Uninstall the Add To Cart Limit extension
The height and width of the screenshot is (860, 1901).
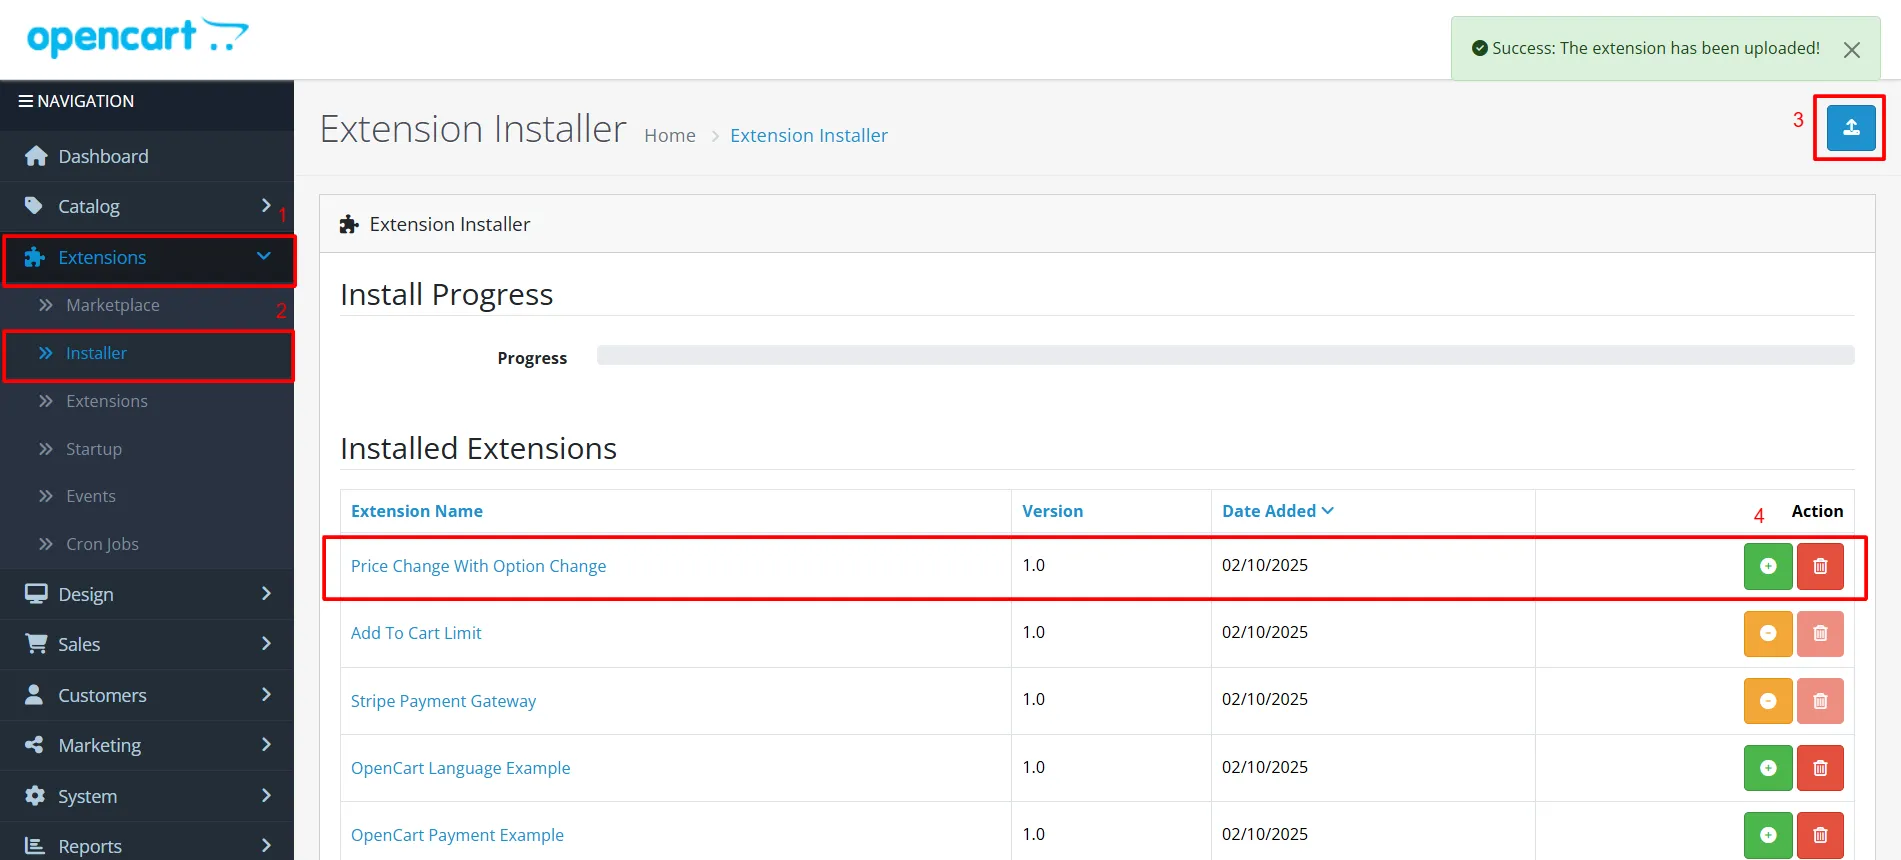pyautogui.click(x=1767, y=633)
